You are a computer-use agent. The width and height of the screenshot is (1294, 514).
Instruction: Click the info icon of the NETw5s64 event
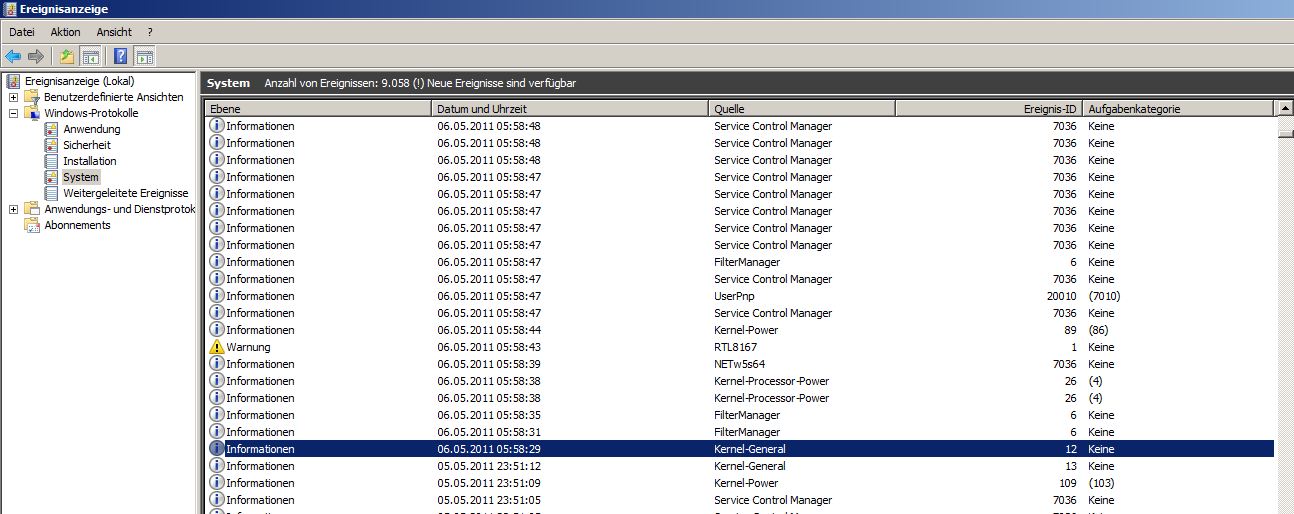(217, 364)
